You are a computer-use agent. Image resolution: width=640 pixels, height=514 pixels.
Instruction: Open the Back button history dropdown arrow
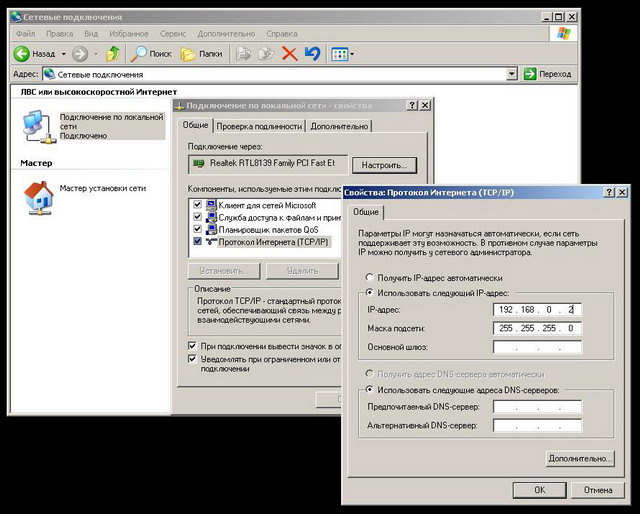63,53
